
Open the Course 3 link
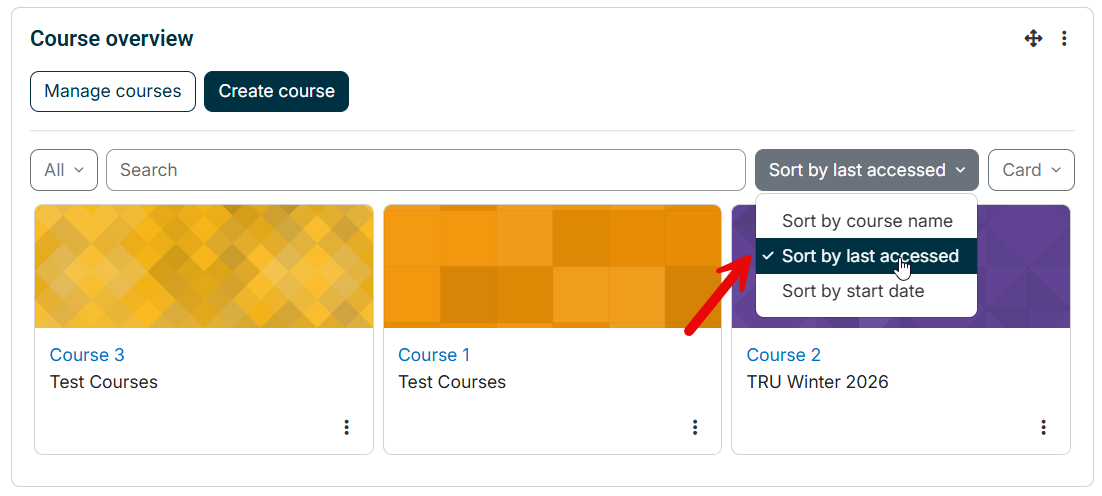click(x=87, y=355)
